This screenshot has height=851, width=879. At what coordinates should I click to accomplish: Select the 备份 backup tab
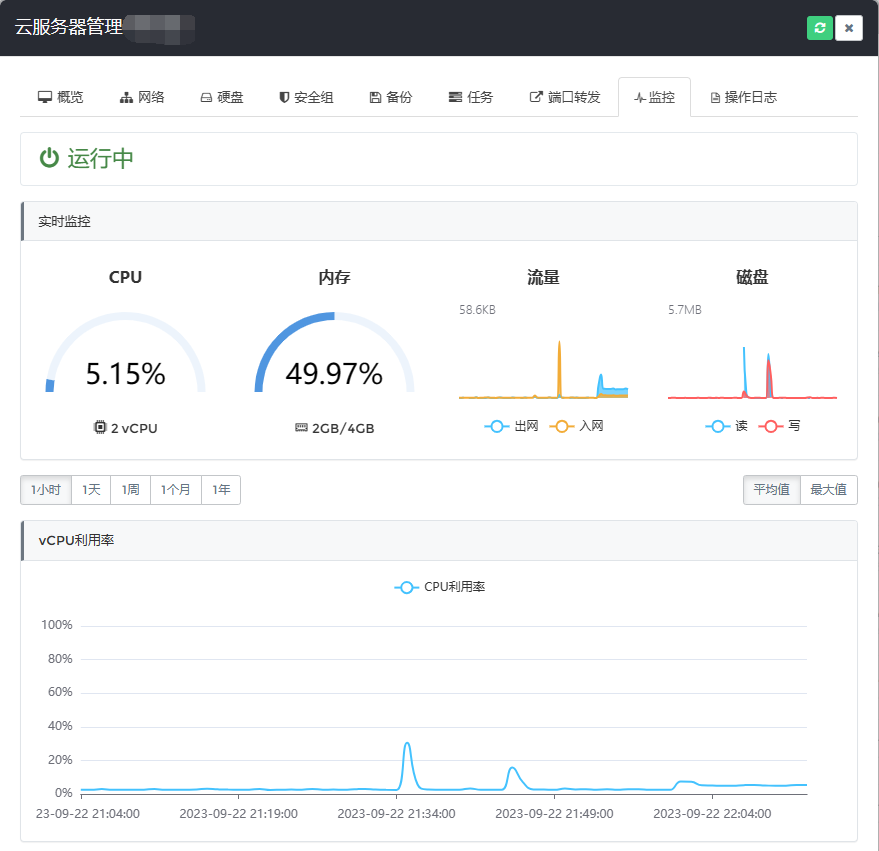point(391,98)
